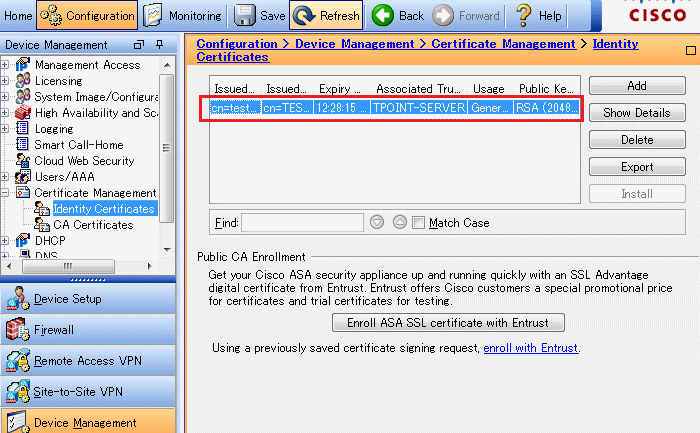
Task: Click tree vertical scrollbar down arrow
Action: (x=167, y=250)
